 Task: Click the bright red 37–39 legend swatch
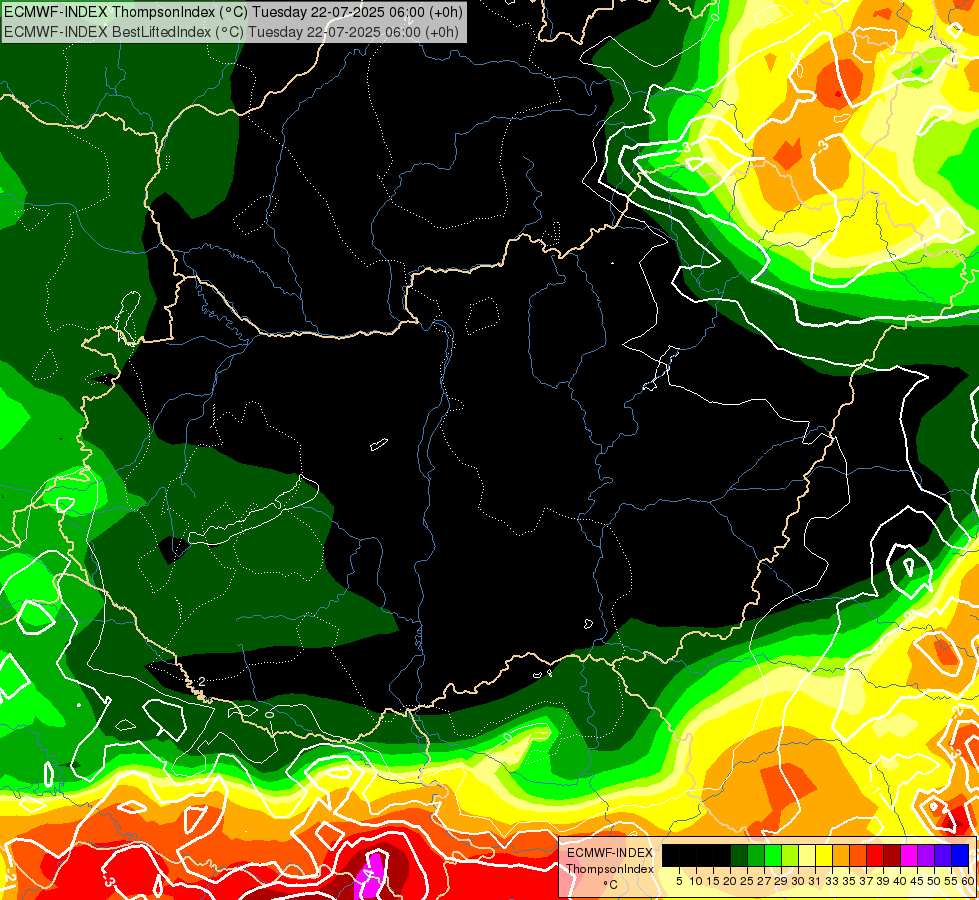(875, 855)
